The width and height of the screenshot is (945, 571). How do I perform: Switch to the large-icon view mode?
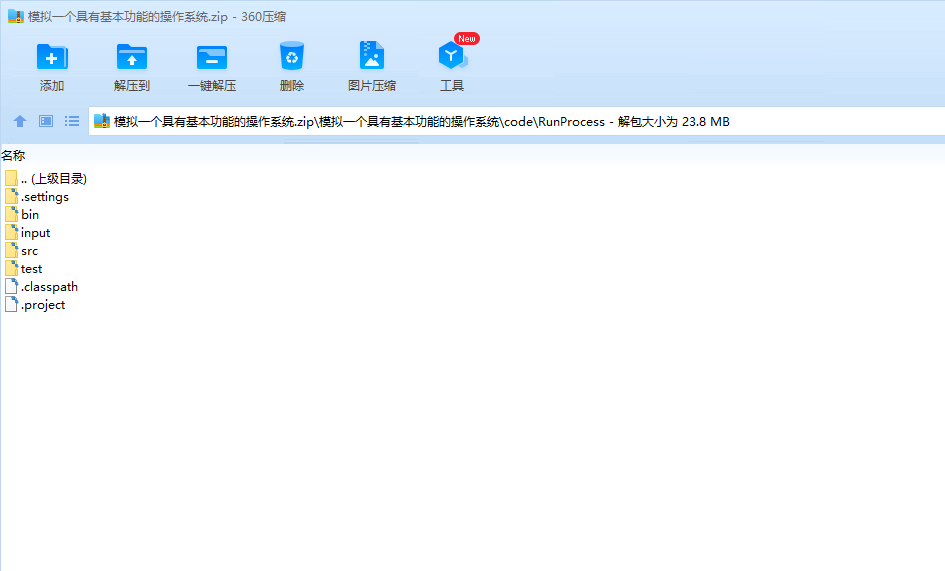46,121
